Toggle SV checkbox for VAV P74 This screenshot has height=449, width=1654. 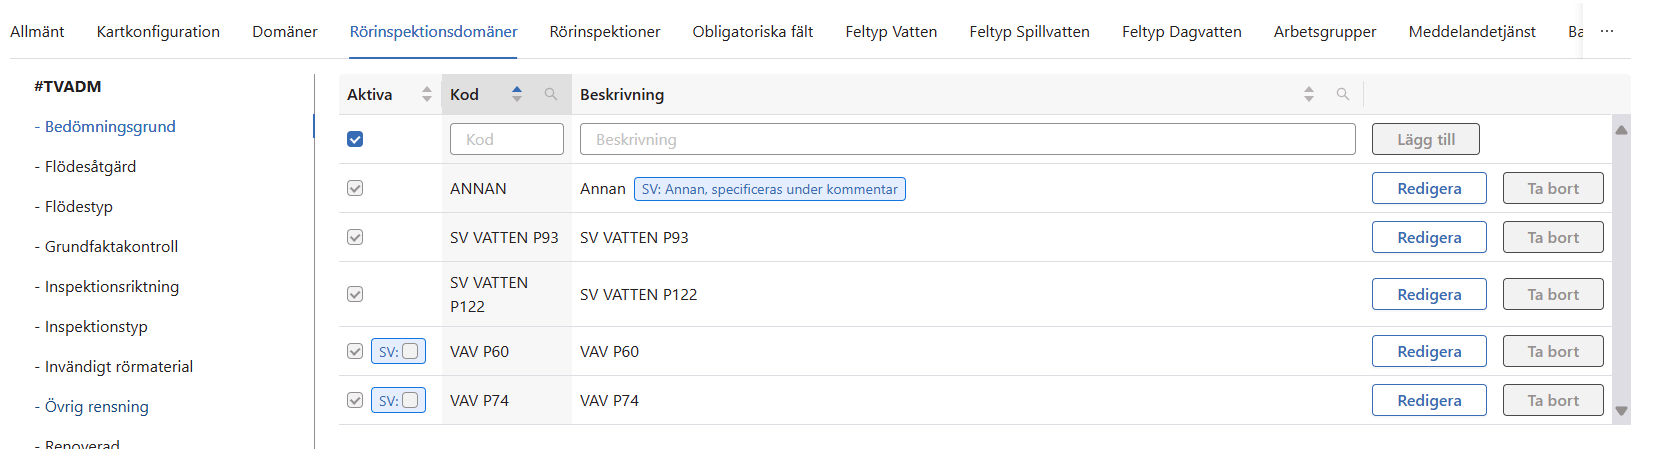(410, 400)
